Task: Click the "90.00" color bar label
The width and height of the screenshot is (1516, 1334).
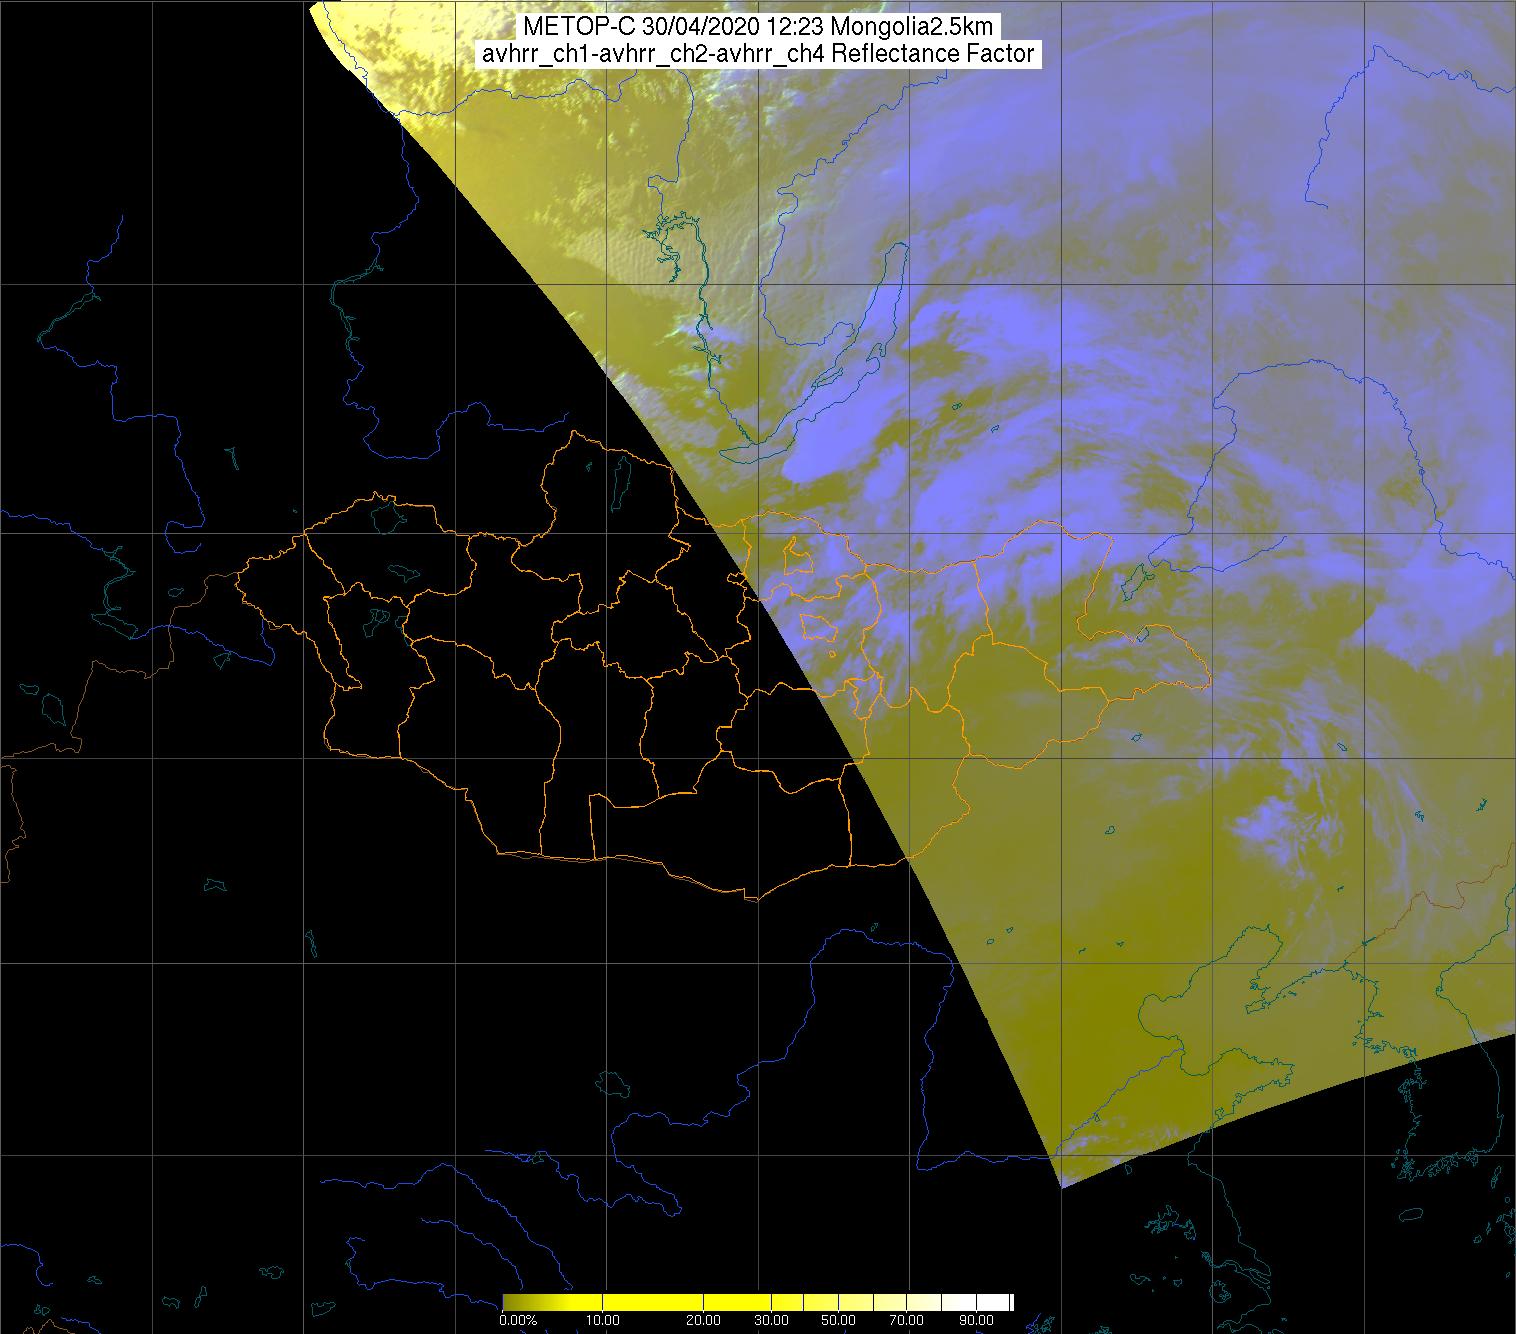Action: coord(976,1320)
